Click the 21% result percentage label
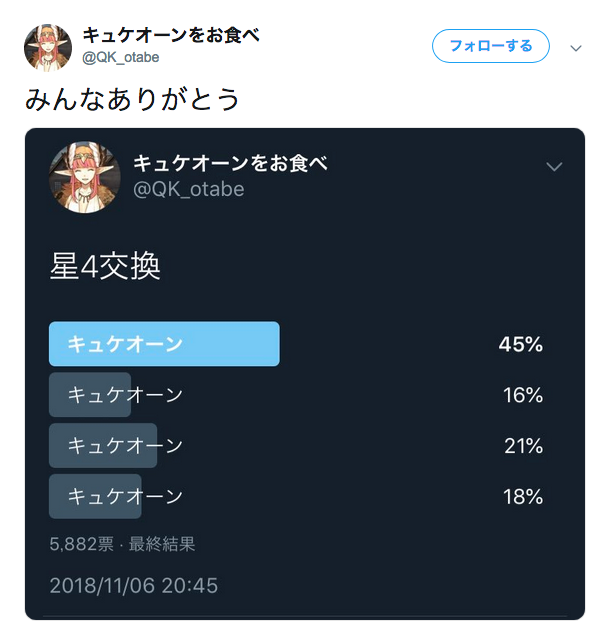Viewport: 612px width, 630px height. click(523, 446)
